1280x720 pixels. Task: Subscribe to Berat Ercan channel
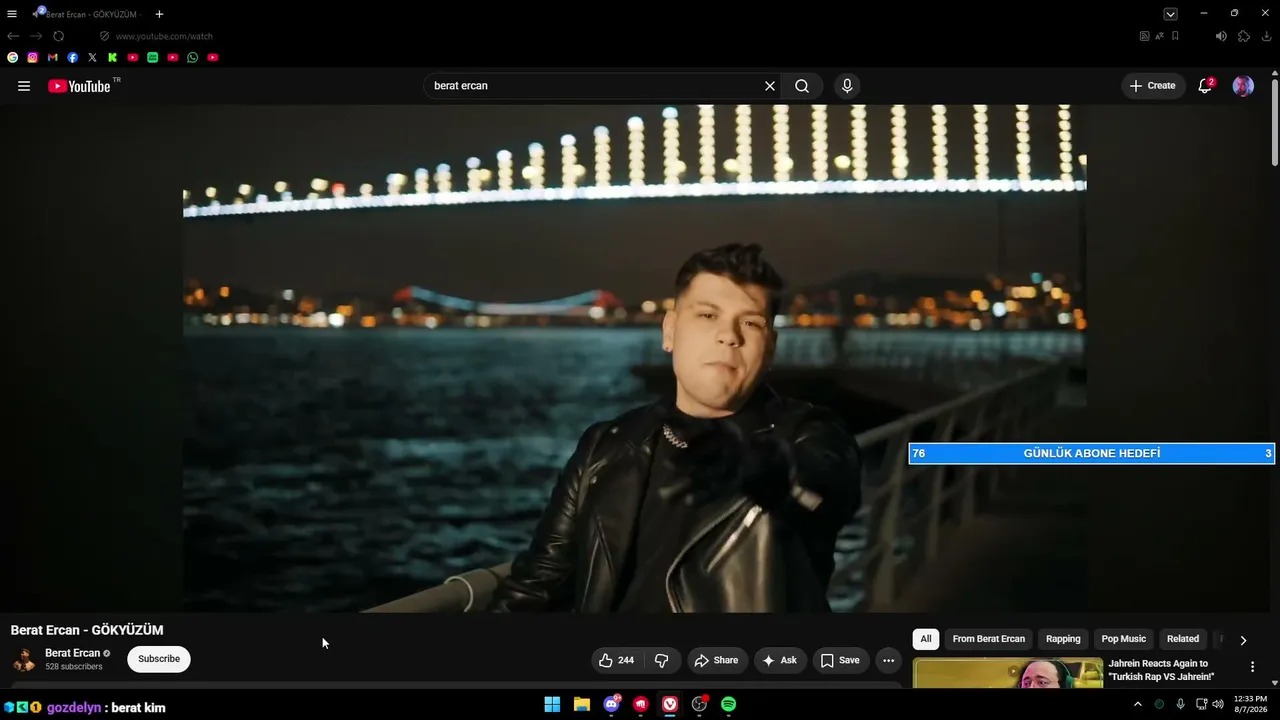click(x=159, y=659)
